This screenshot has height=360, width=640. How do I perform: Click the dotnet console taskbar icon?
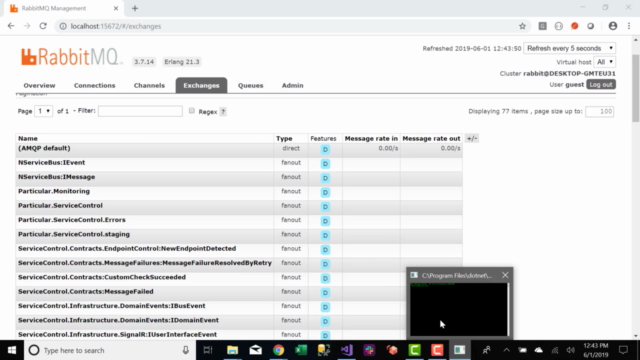click(460, 350)
